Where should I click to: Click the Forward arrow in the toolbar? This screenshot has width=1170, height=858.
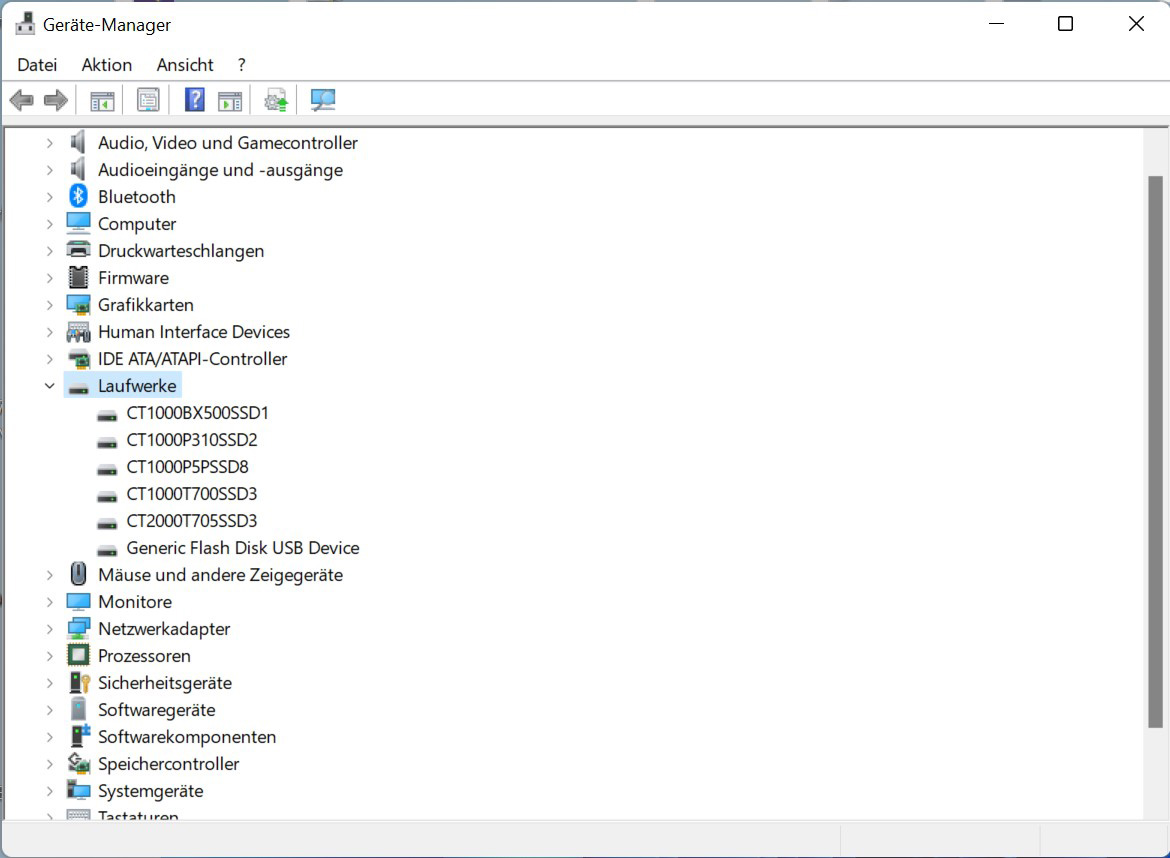(56, 100)
